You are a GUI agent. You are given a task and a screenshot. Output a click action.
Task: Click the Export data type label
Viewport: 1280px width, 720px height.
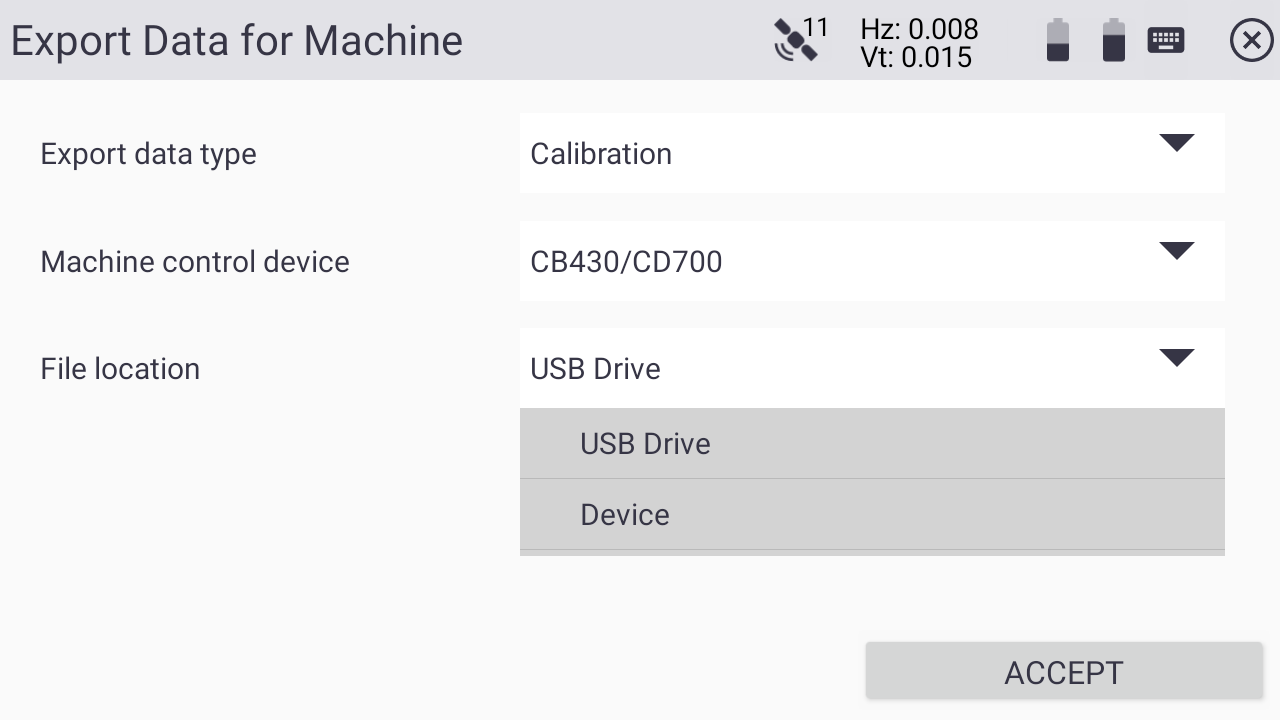(x=148, y=154)
